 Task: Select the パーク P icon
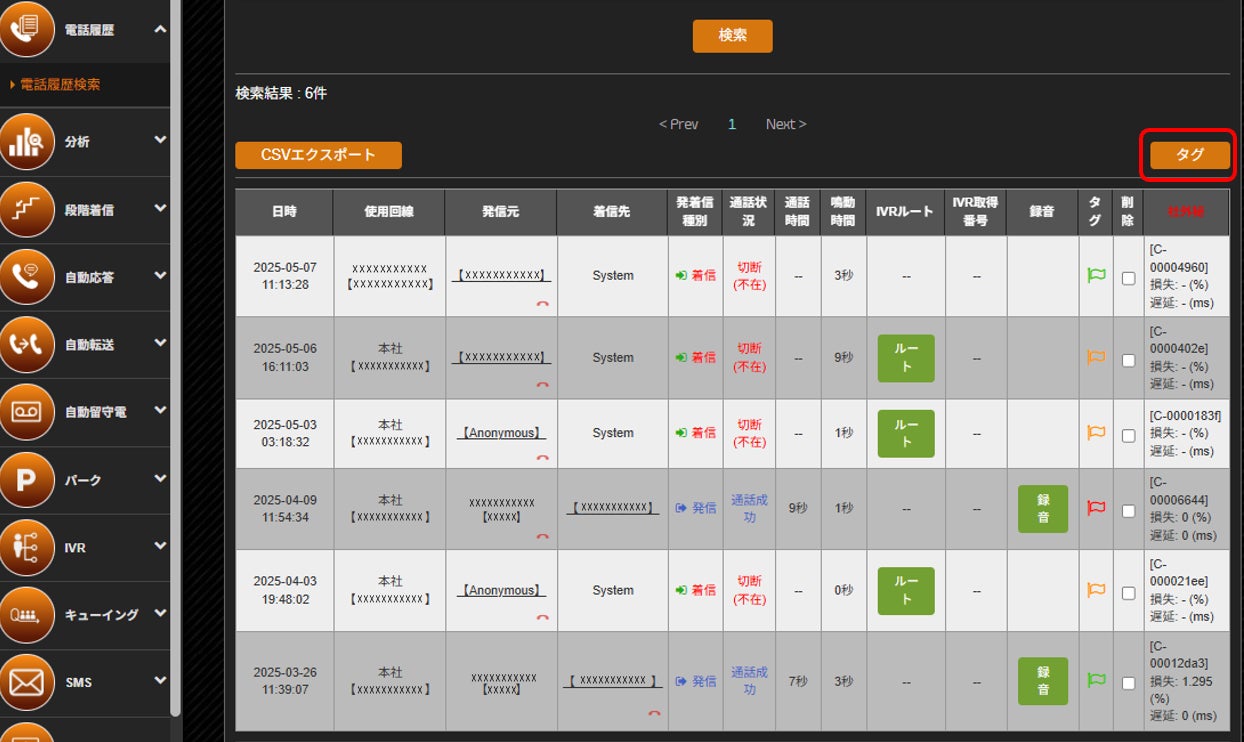27,480
